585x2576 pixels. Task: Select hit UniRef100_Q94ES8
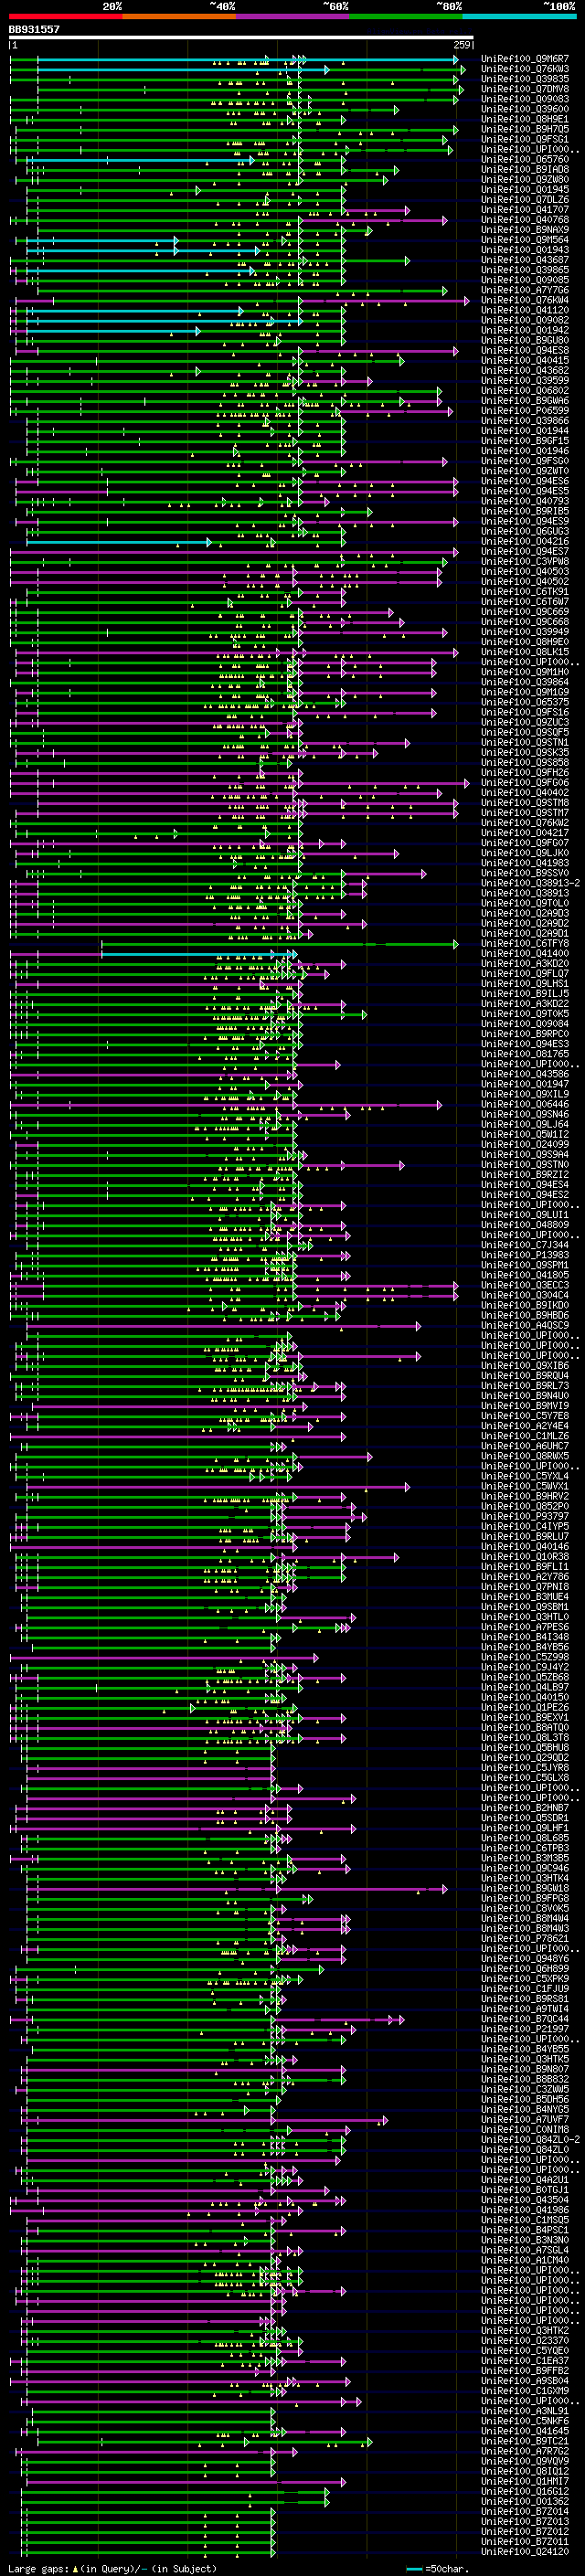(x=525, y=350)
